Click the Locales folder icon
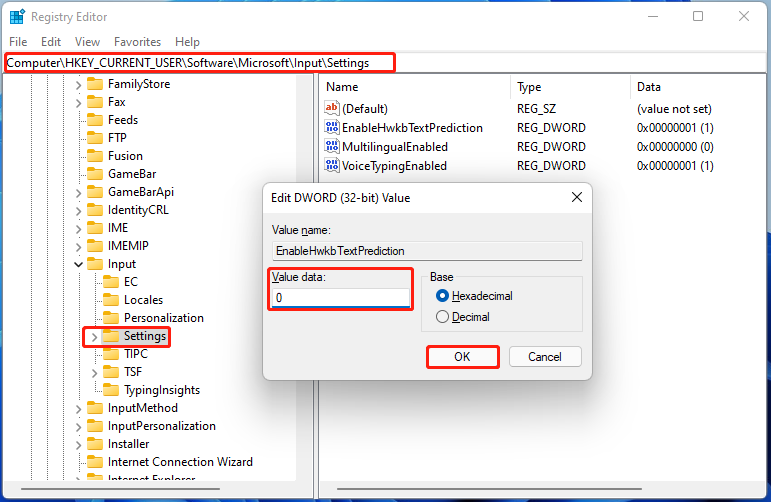771x502 pixels. tap(111, 300)
